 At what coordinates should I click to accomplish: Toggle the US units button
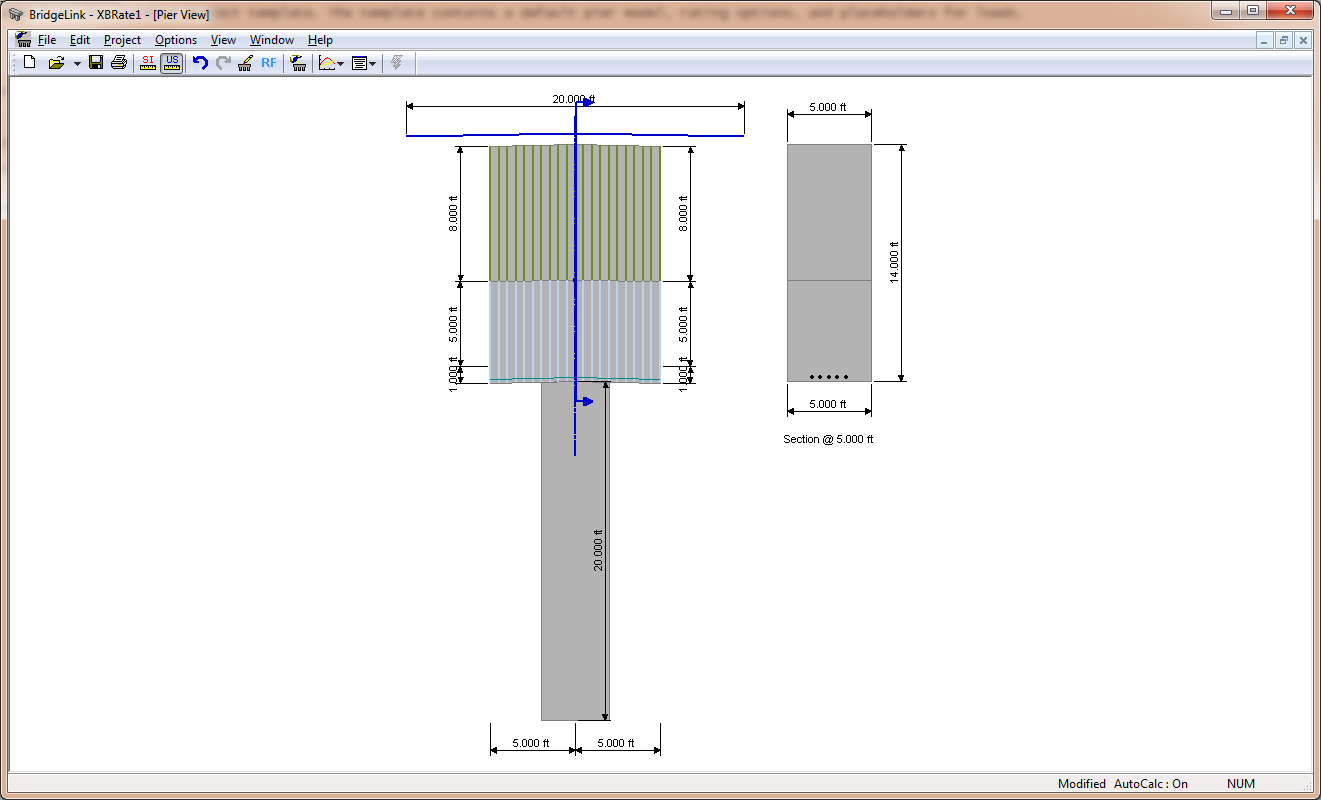pos(172,63)
